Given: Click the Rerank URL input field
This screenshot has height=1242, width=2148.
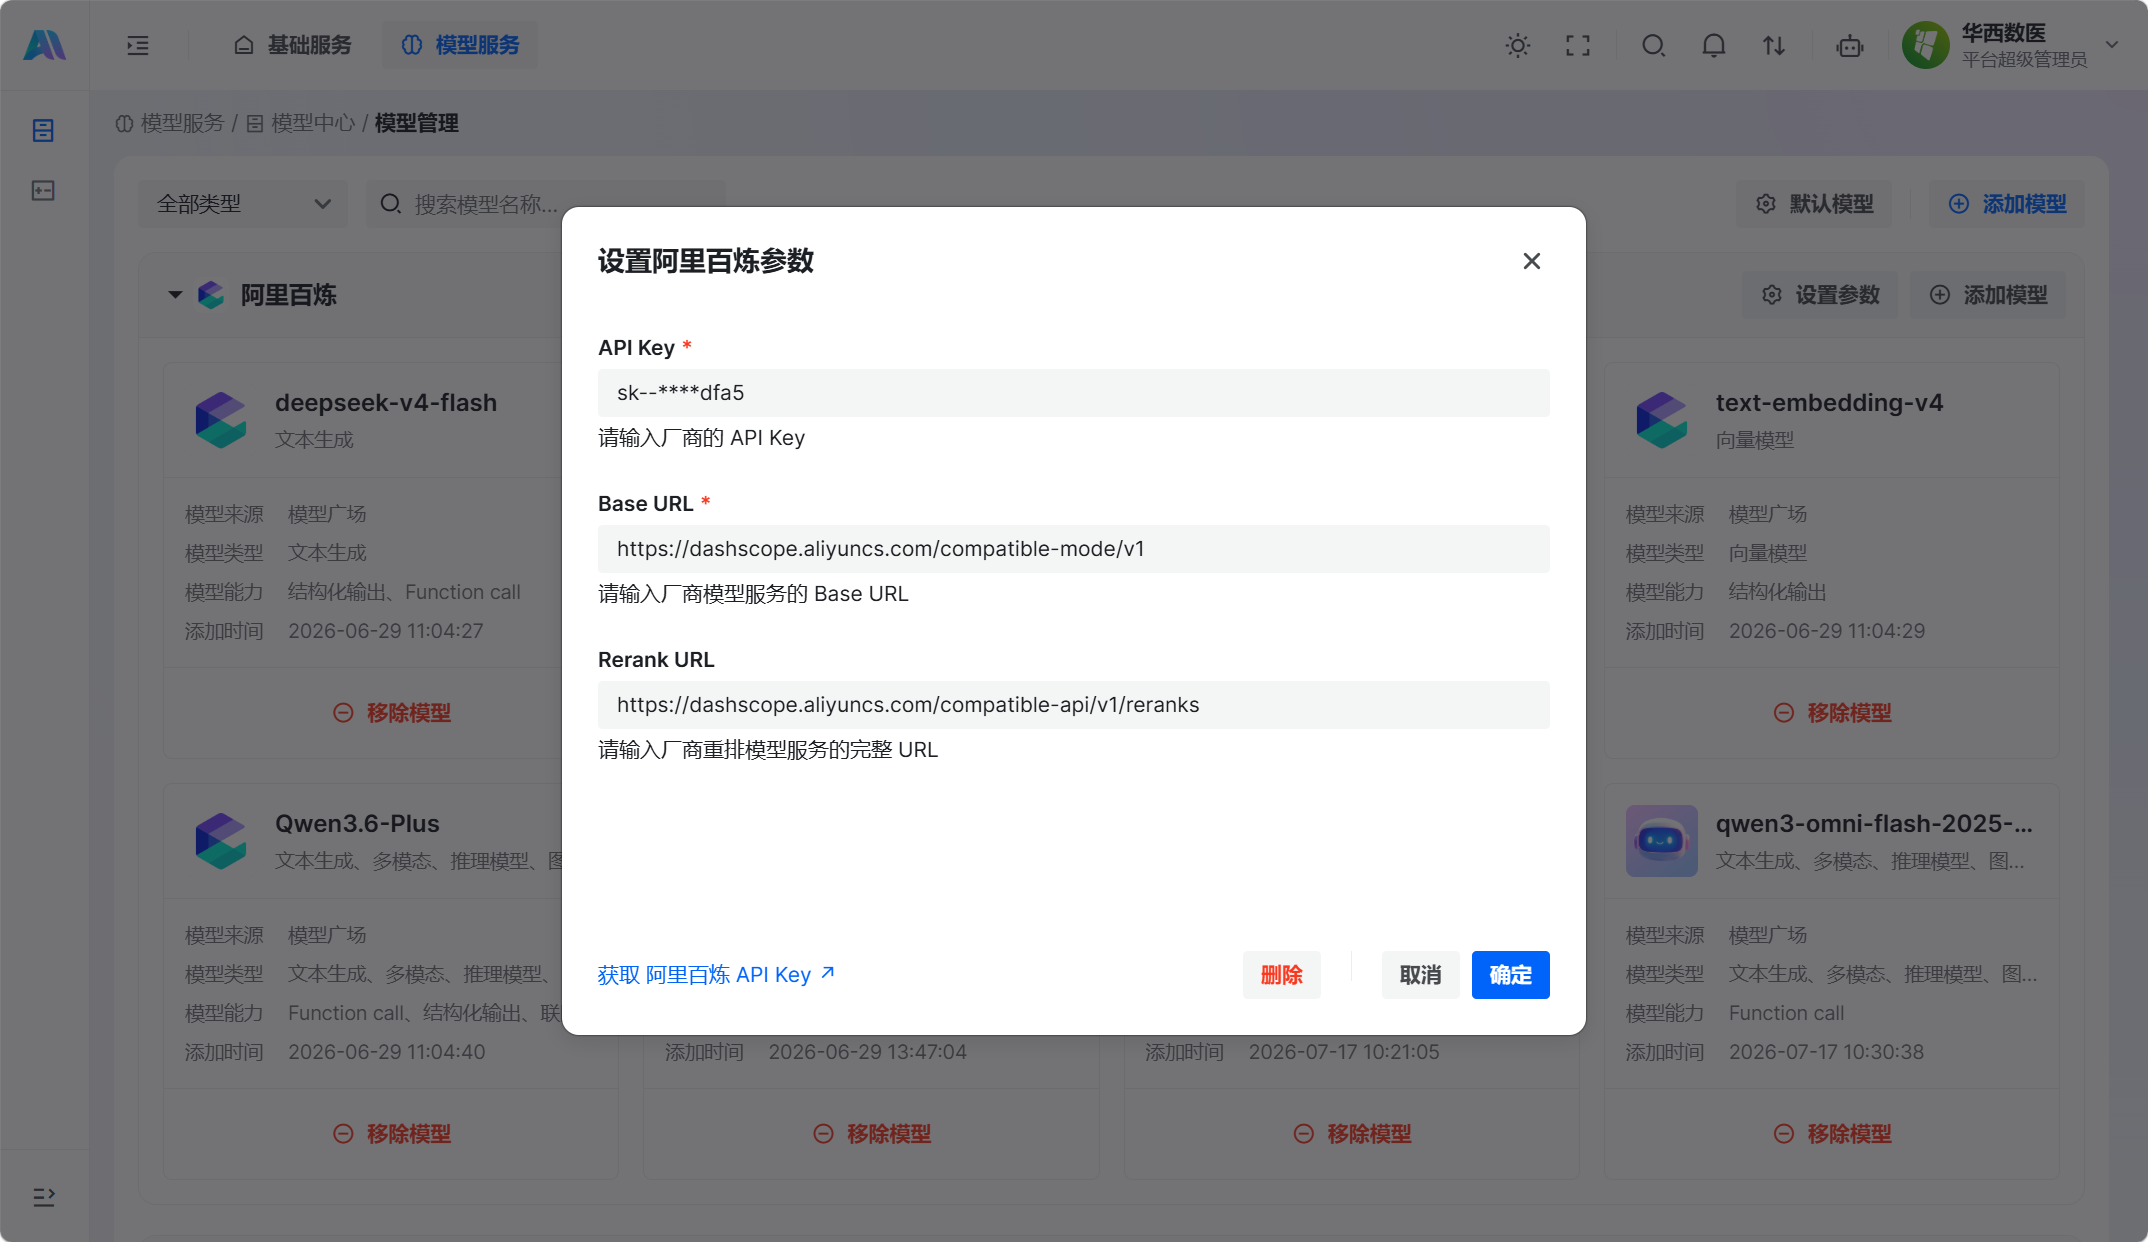Looking at the screenshot, I should point(1074,705).
